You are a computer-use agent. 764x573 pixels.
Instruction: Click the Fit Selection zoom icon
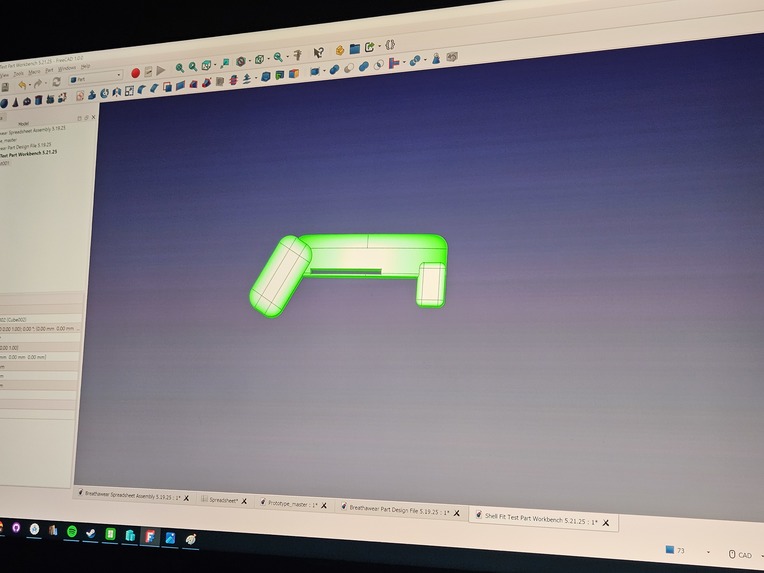[193, 67]
